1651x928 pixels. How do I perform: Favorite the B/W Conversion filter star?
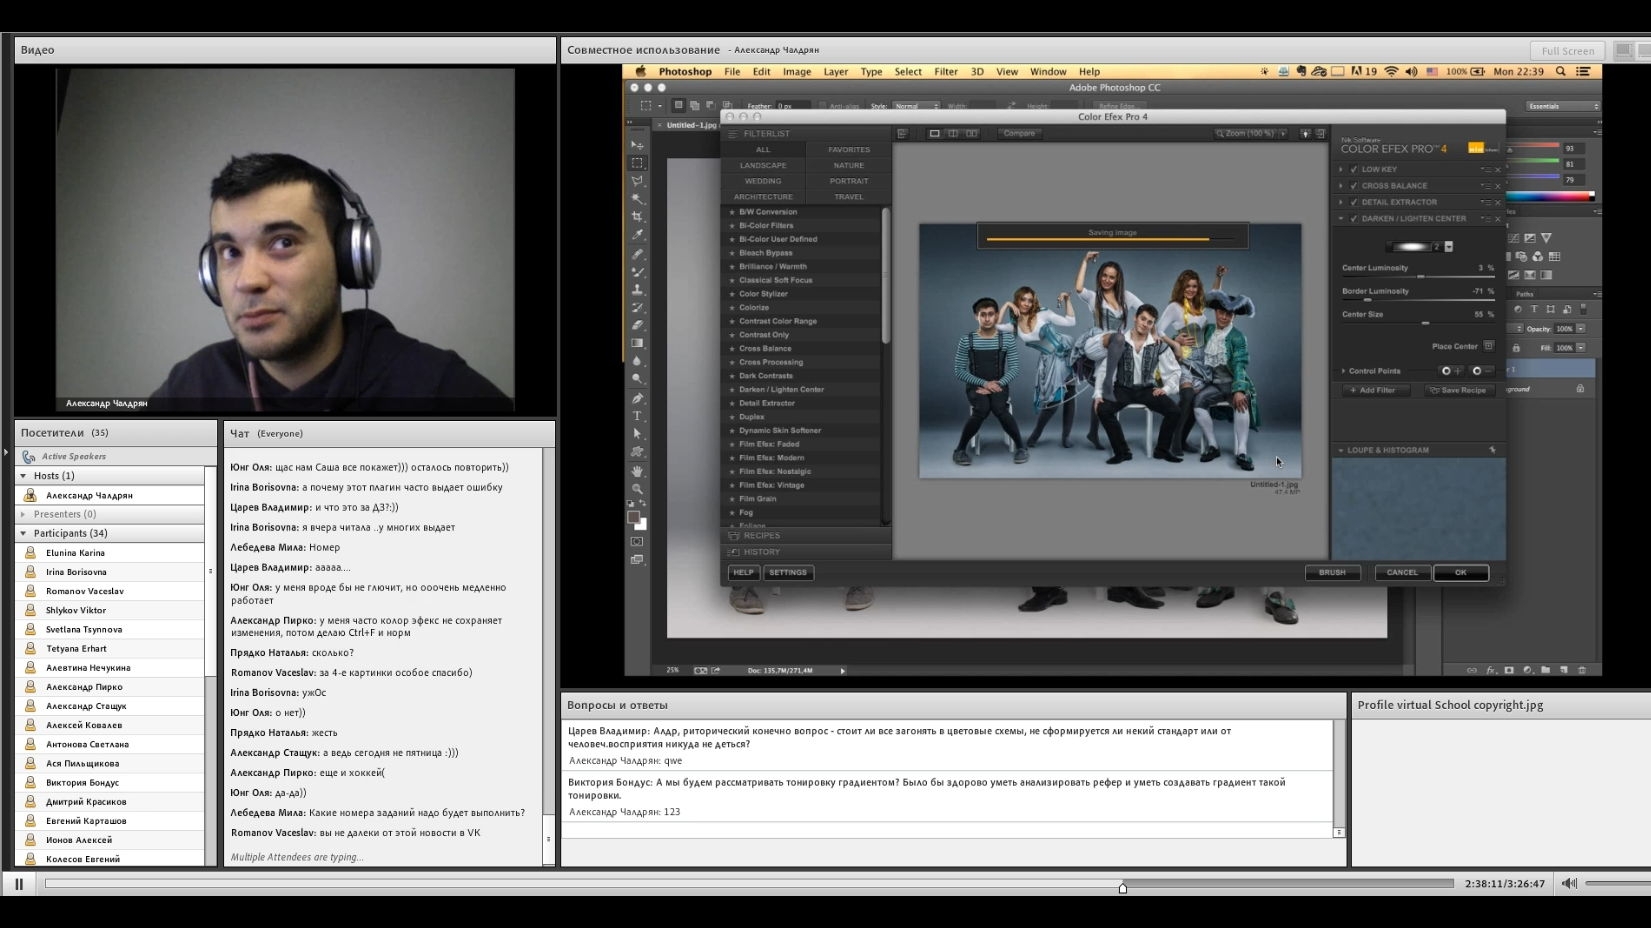click(x=732, y=212)
